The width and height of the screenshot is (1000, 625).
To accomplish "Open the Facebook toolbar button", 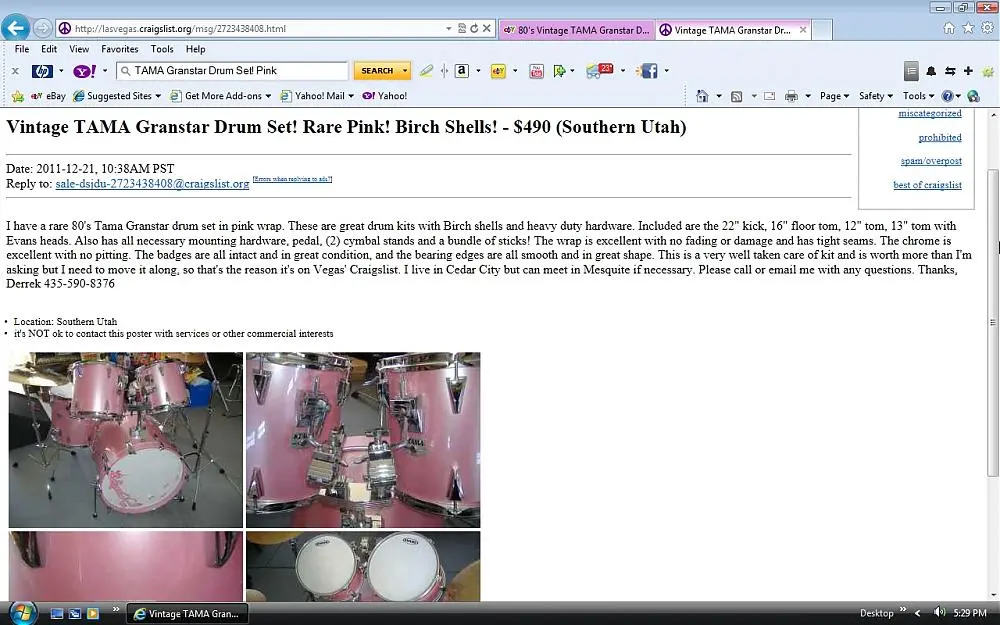I will click(647, 71).
